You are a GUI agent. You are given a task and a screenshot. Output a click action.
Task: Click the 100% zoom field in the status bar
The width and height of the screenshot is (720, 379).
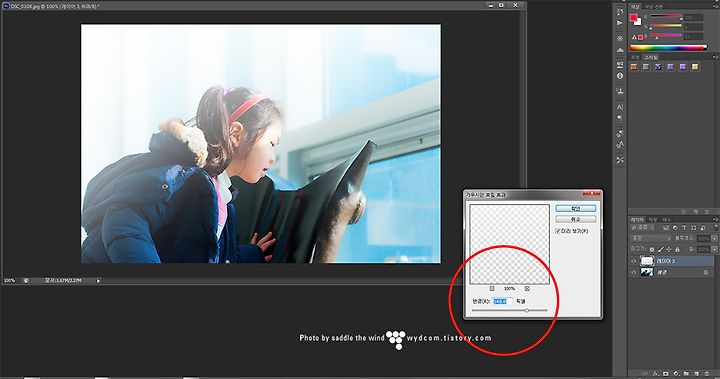pos(10,280)
